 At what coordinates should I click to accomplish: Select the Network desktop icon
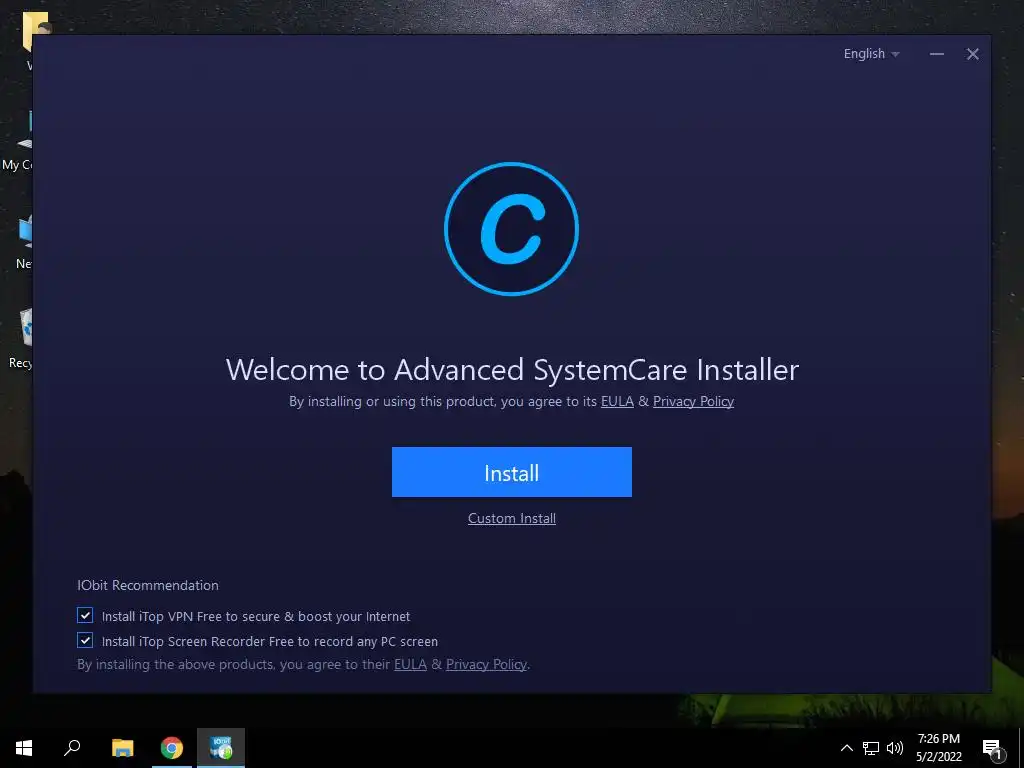click(22, 242)
